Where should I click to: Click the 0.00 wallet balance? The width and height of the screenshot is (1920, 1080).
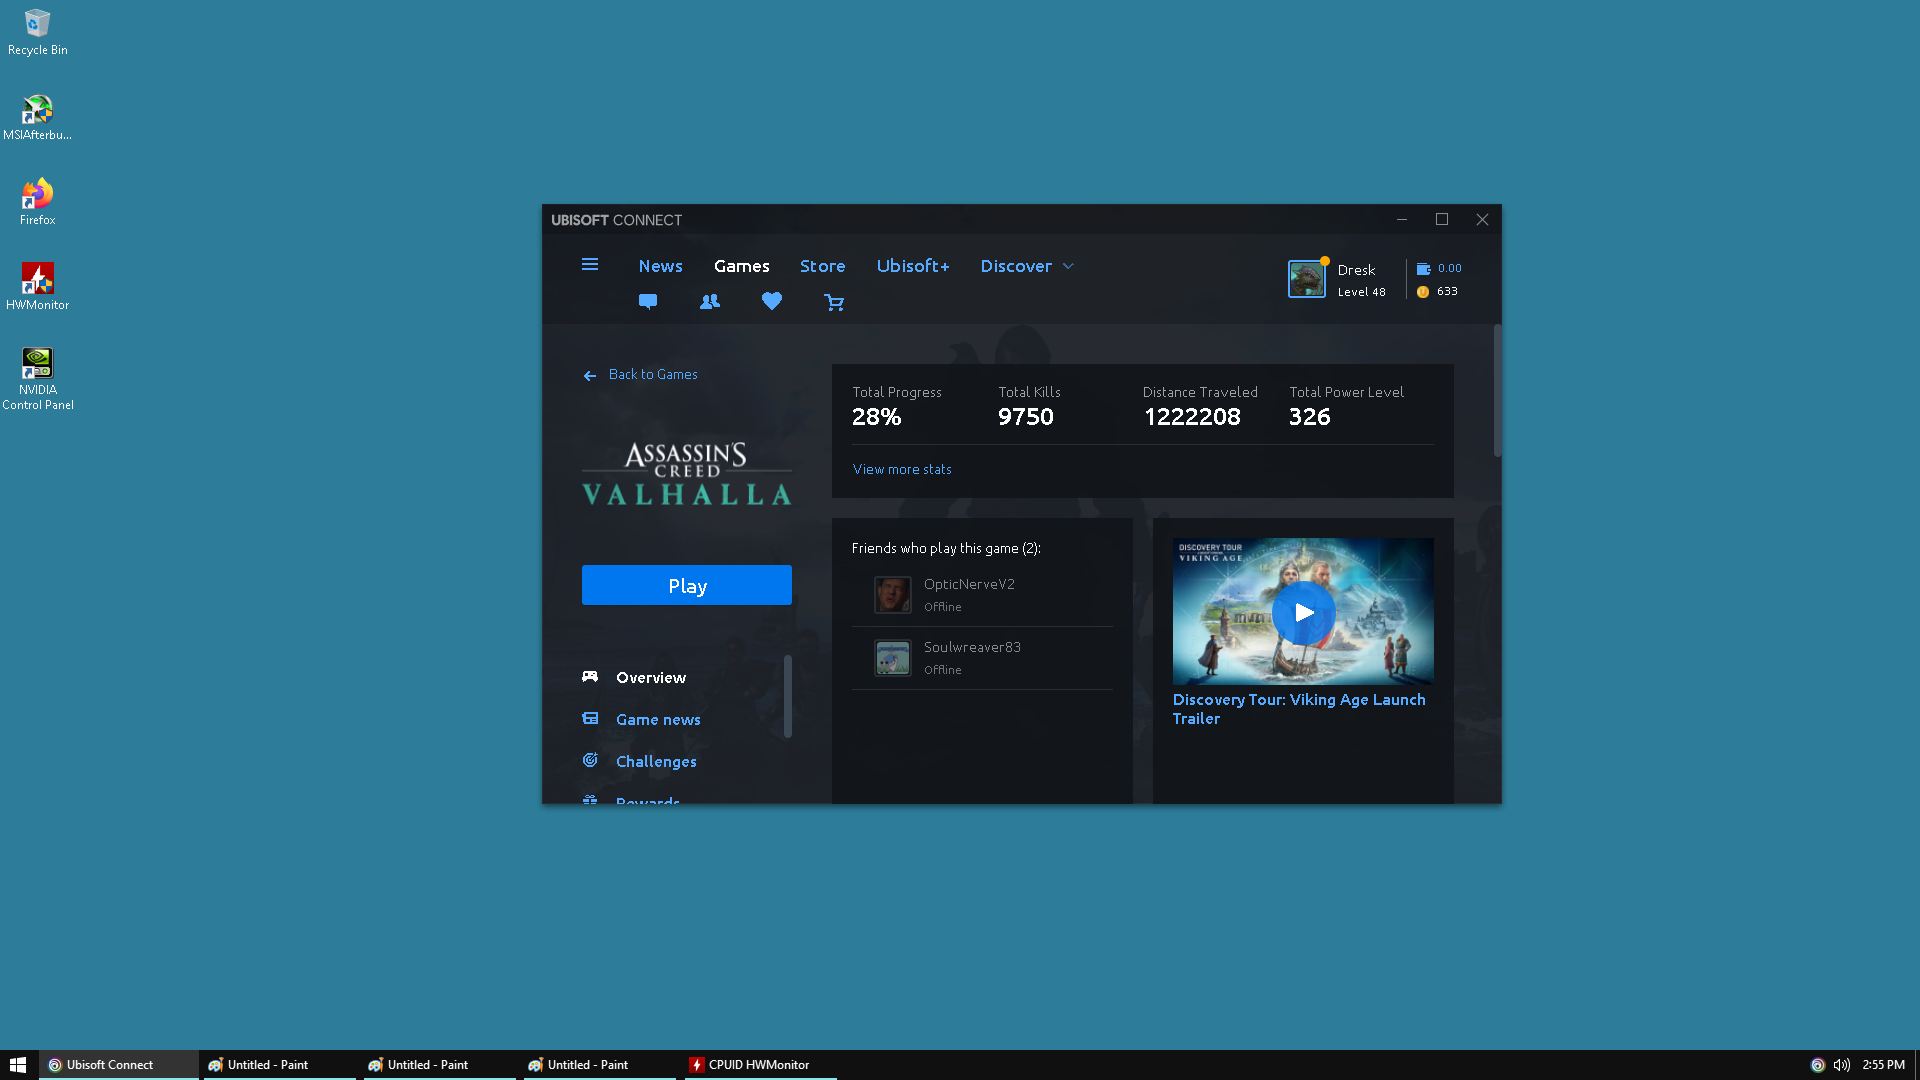1449,268
